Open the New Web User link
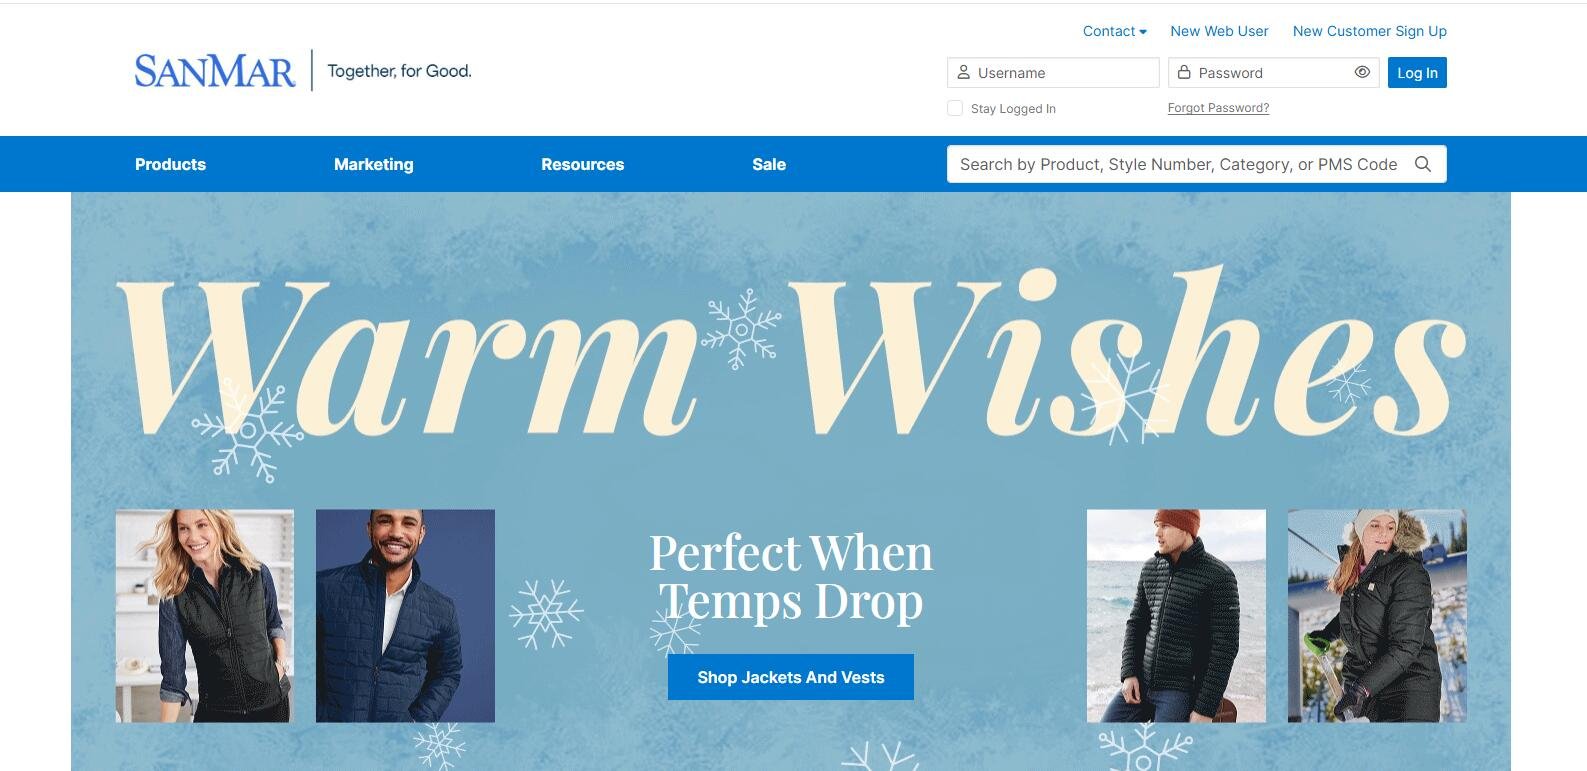The width and height of the screenshot is (1587, 771). tap(1219, 31)
